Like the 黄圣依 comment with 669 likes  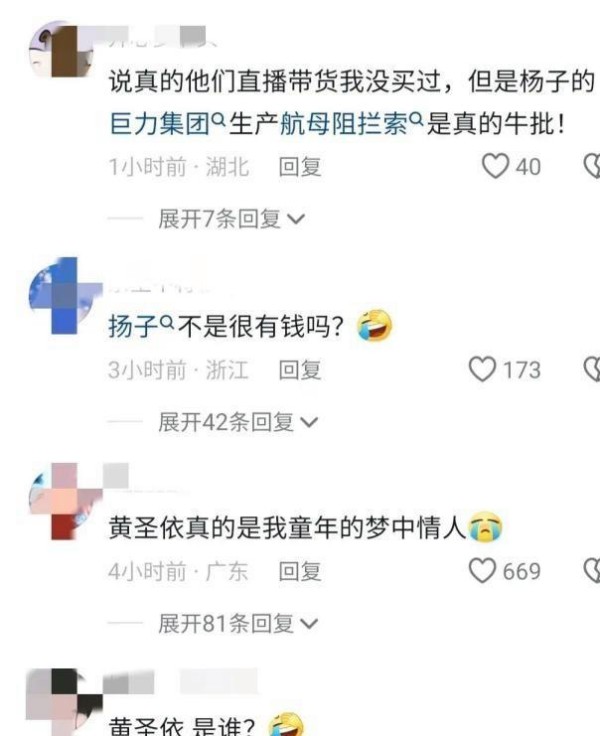pos(482,571)
